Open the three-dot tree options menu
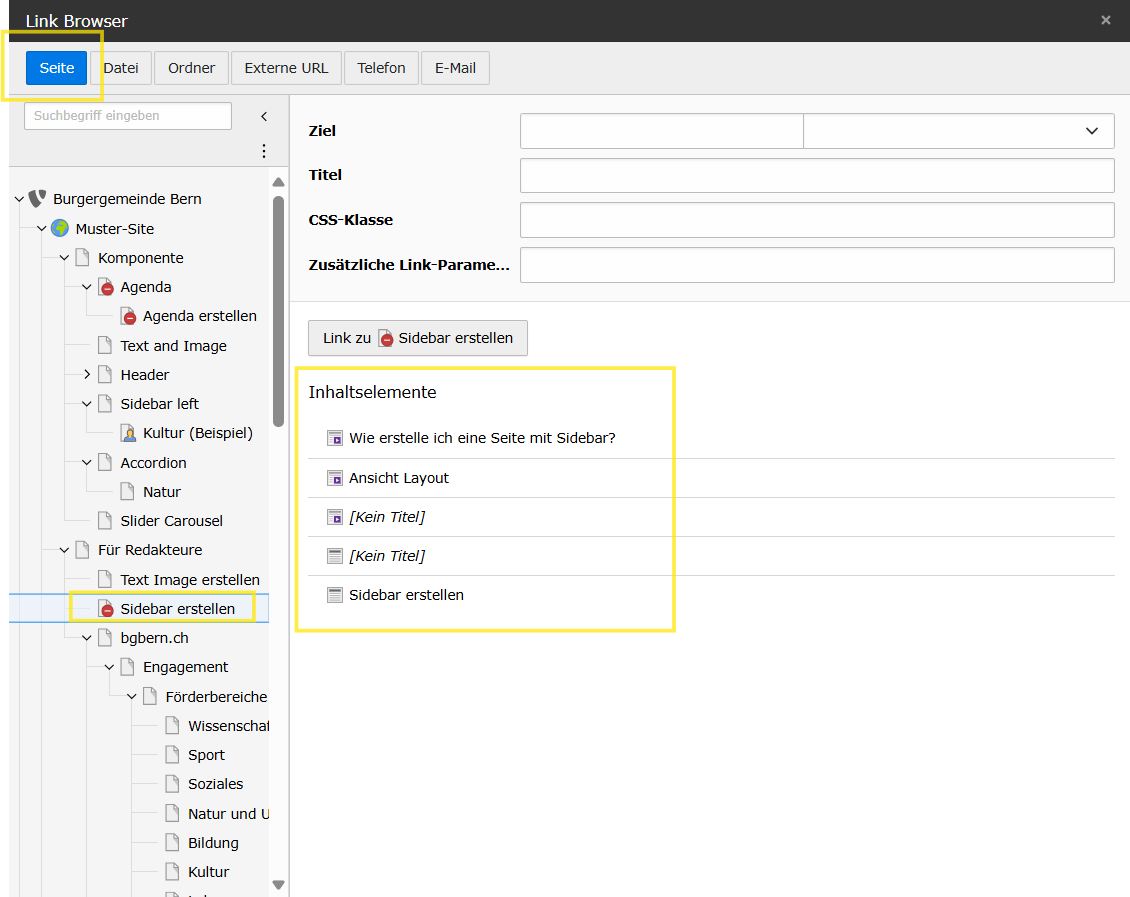 click(x=264, y=151)
